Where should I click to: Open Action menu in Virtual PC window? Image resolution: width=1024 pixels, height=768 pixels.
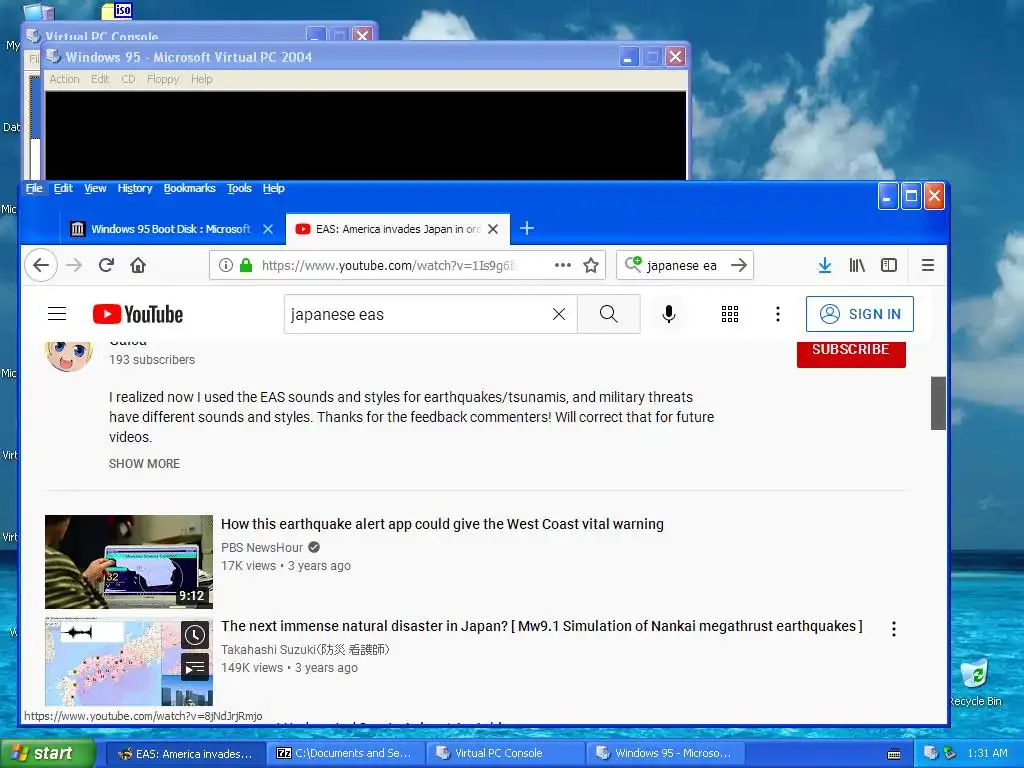(x=65, y=79)
